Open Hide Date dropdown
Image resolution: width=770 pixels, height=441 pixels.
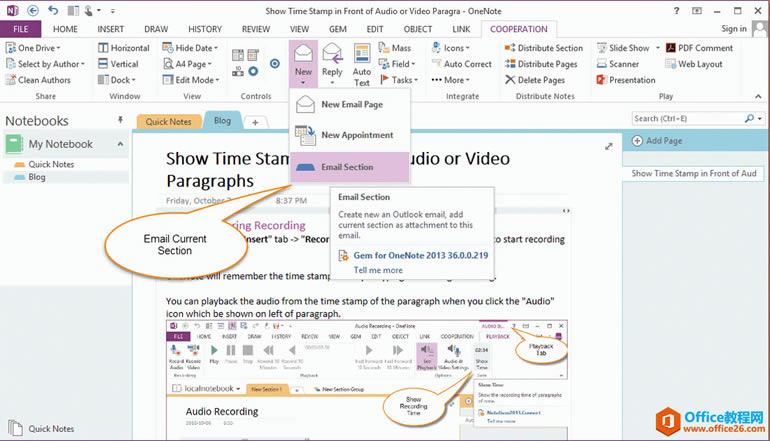(x=190, y=48)
